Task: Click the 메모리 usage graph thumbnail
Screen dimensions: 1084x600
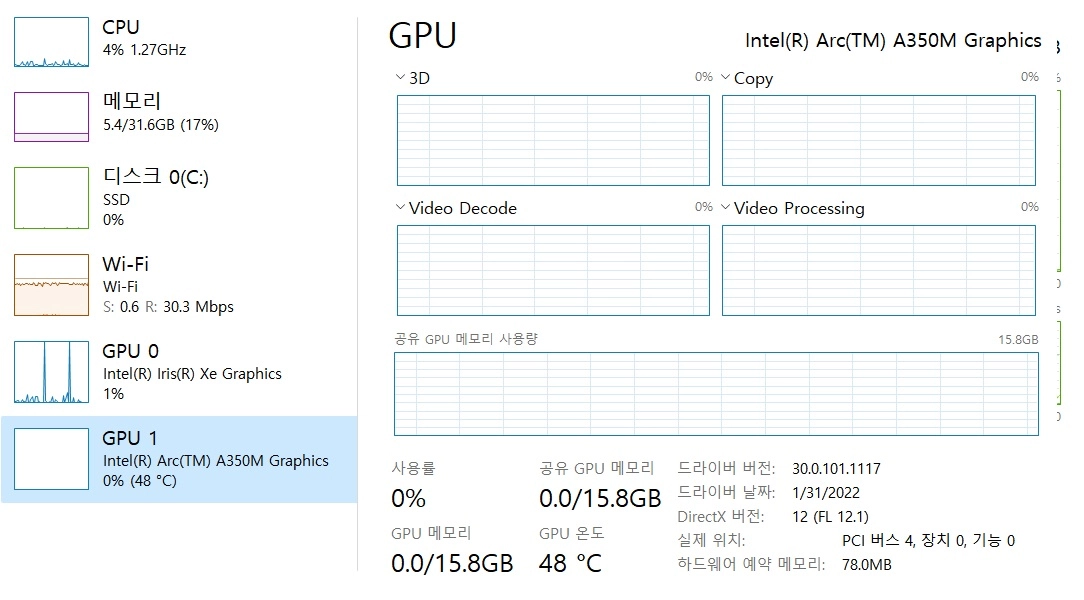Action: pos(51,117)
